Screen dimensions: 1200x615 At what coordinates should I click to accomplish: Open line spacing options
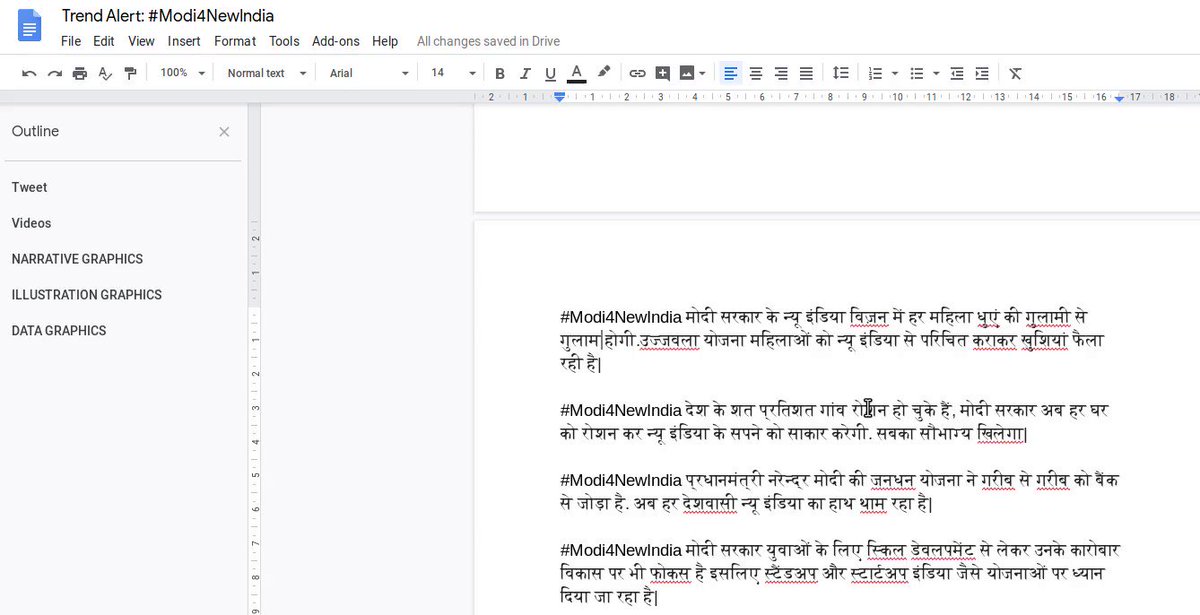point(841,73)
